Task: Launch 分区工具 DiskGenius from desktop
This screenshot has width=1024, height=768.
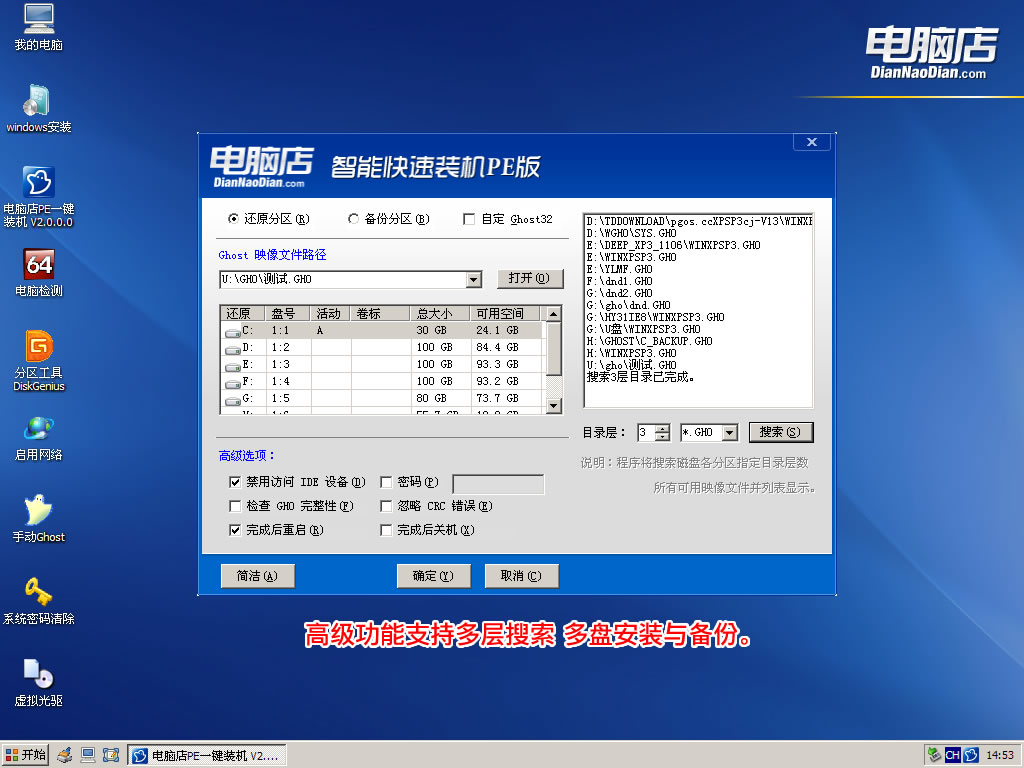Action: 39,360
